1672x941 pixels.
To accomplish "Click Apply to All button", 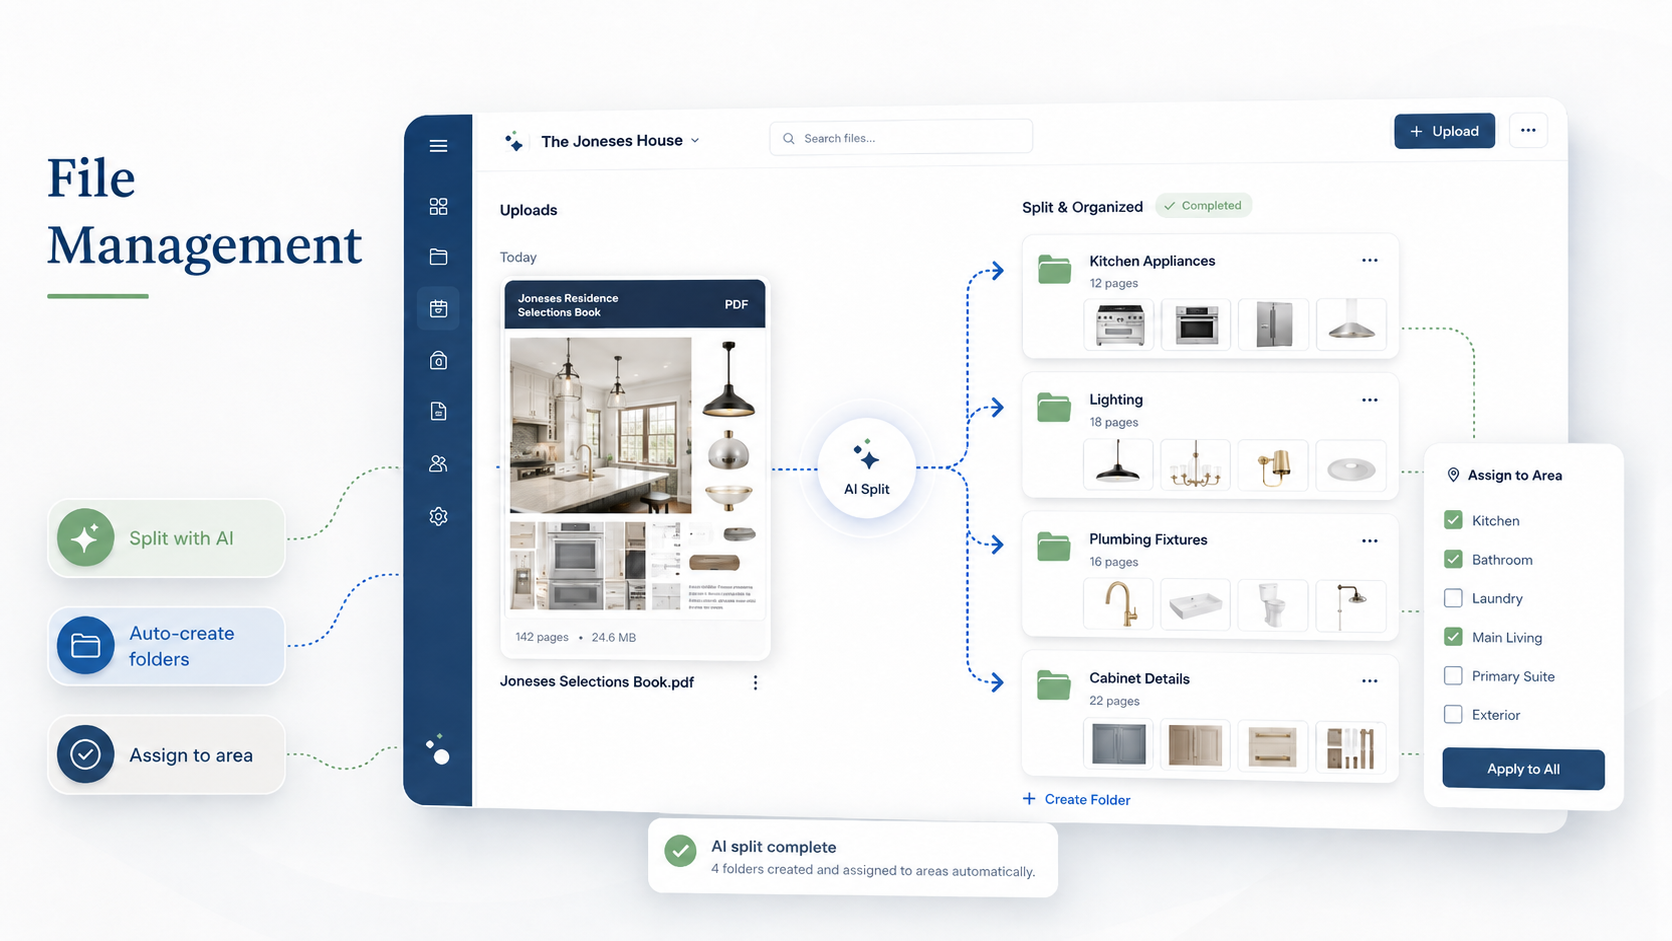I will point(1523,769).
